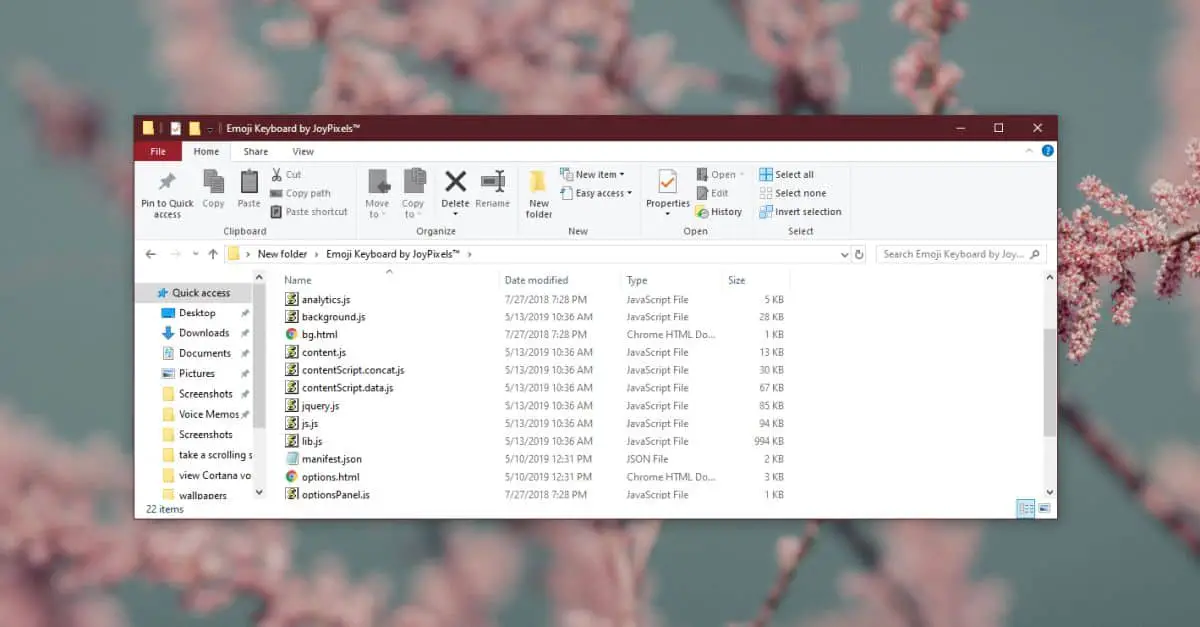Open the Share ribbon tab
Viewport: 1200px width, 627px height.
pos(256,152)
